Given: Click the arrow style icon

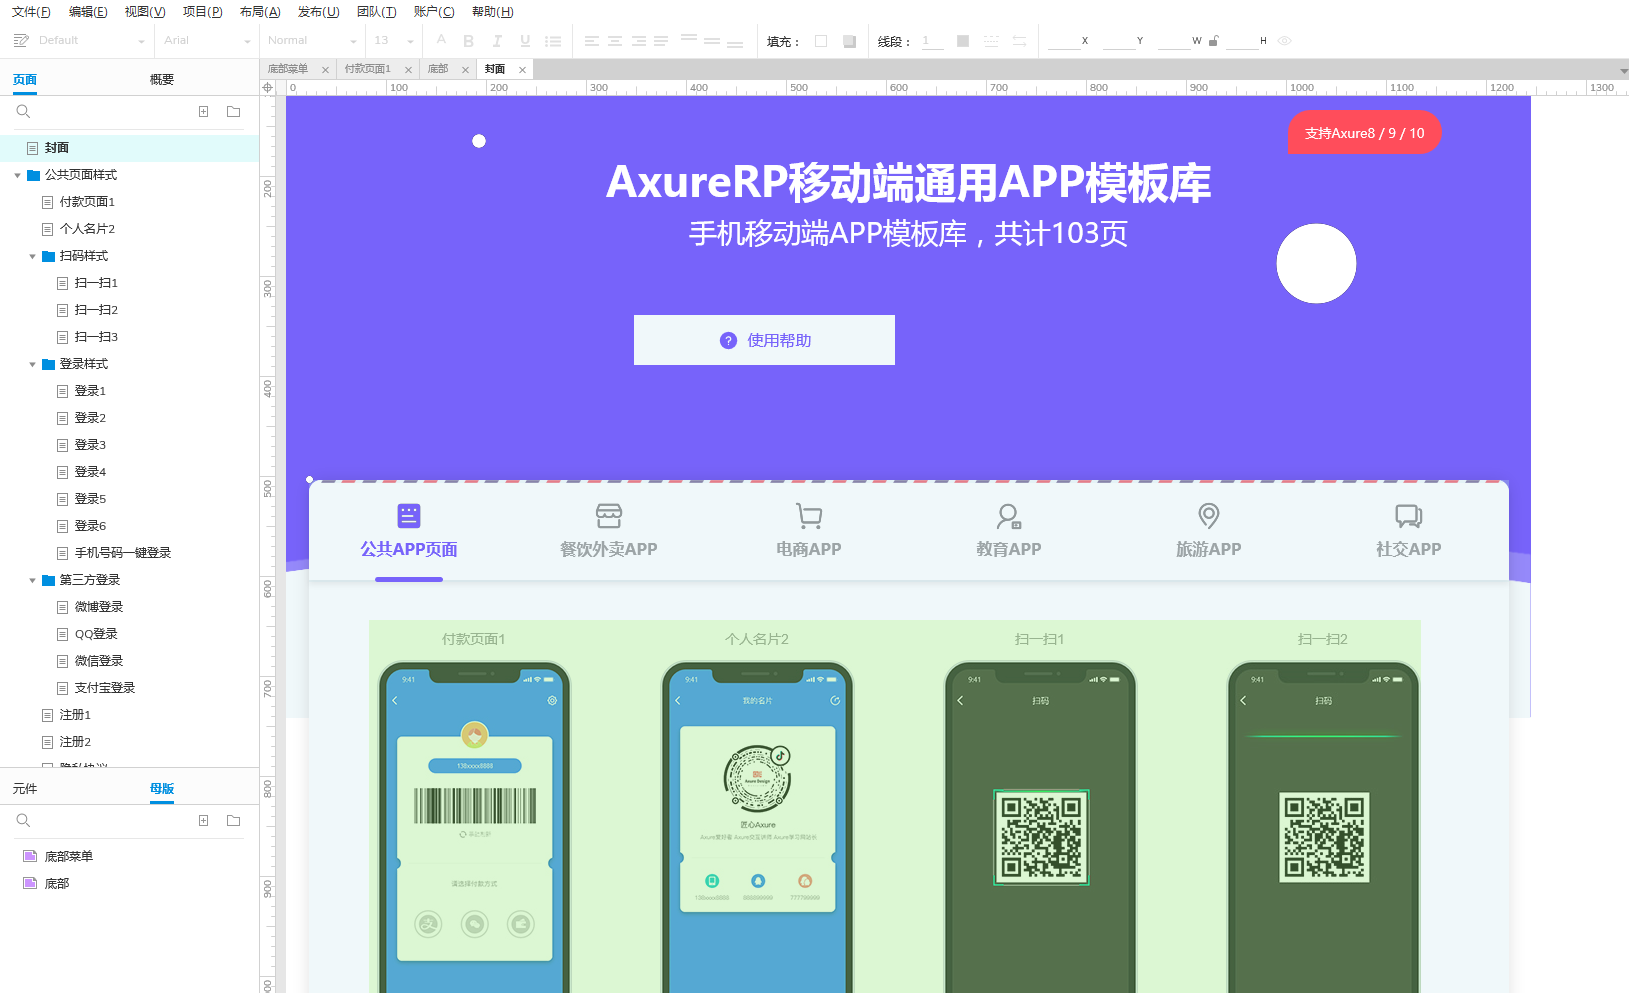Looking at the screenshot, I should pyautogui.click(x=1019, y=41).
